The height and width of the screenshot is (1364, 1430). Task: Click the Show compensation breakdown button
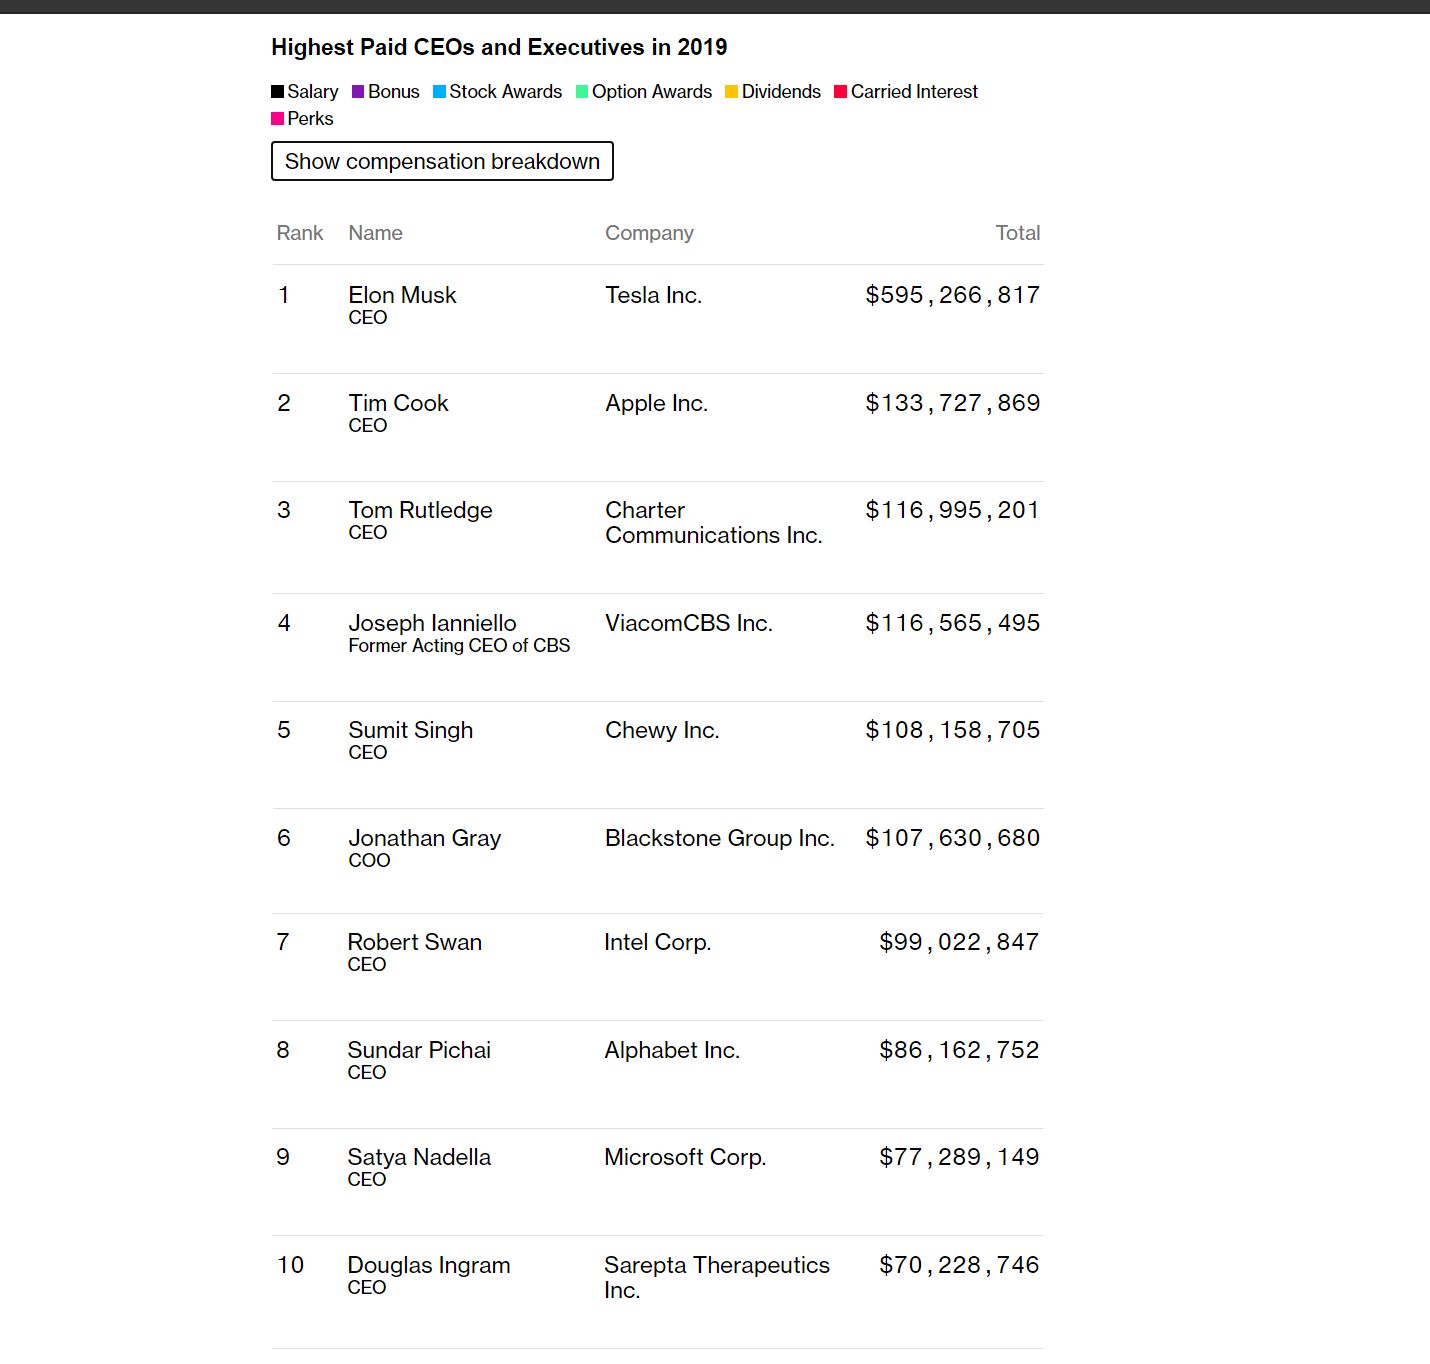(x=442, y=161)
